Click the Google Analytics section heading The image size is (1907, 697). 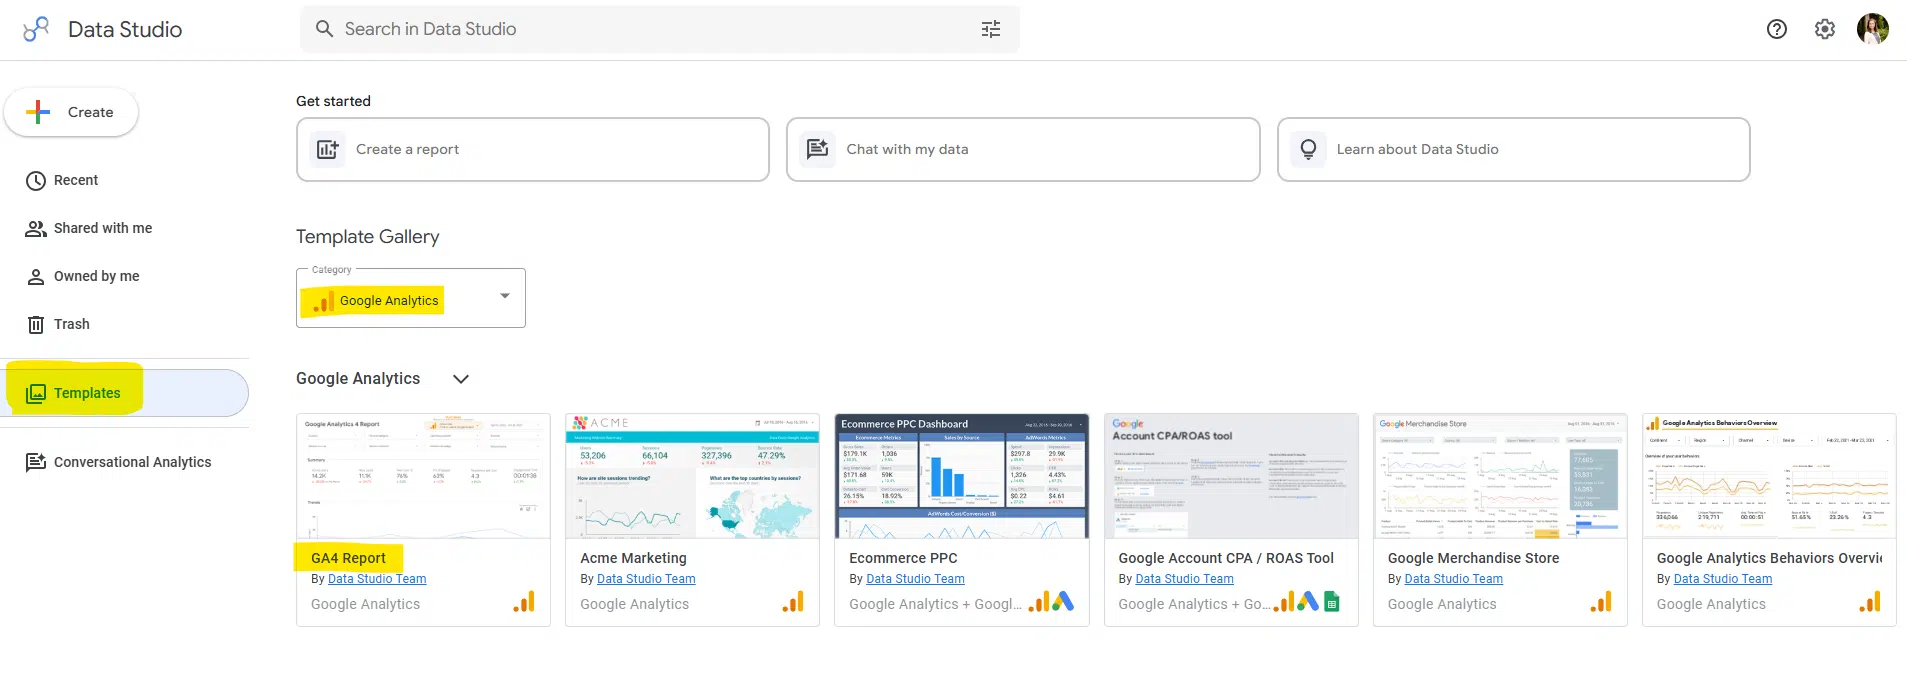[358, 378]
